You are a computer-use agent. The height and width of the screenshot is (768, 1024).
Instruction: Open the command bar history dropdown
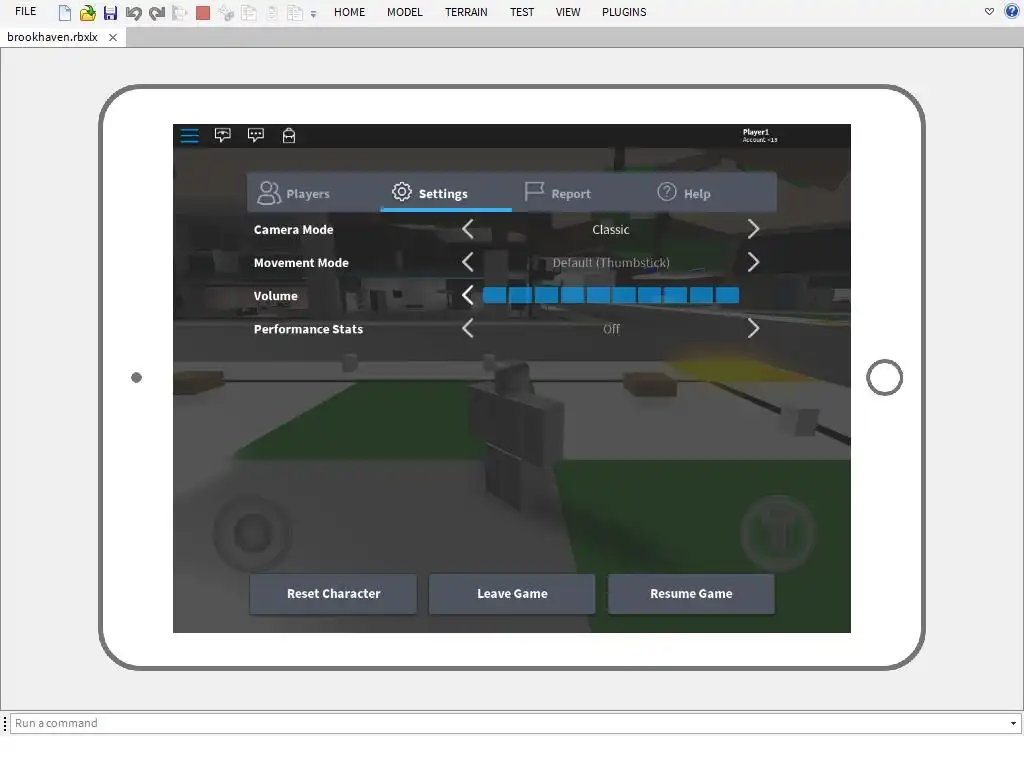click(1014, 723)
